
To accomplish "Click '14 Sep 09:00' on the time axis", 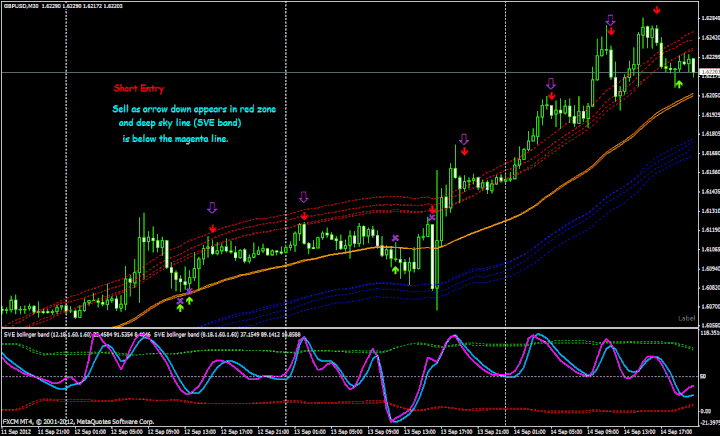I will 604,432.
